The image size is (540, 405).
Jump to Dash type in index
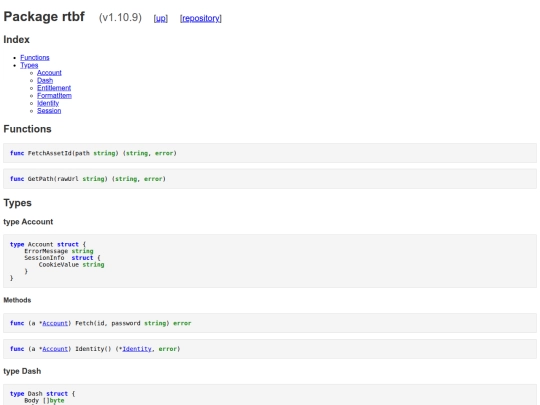click(x=45, y=80)
